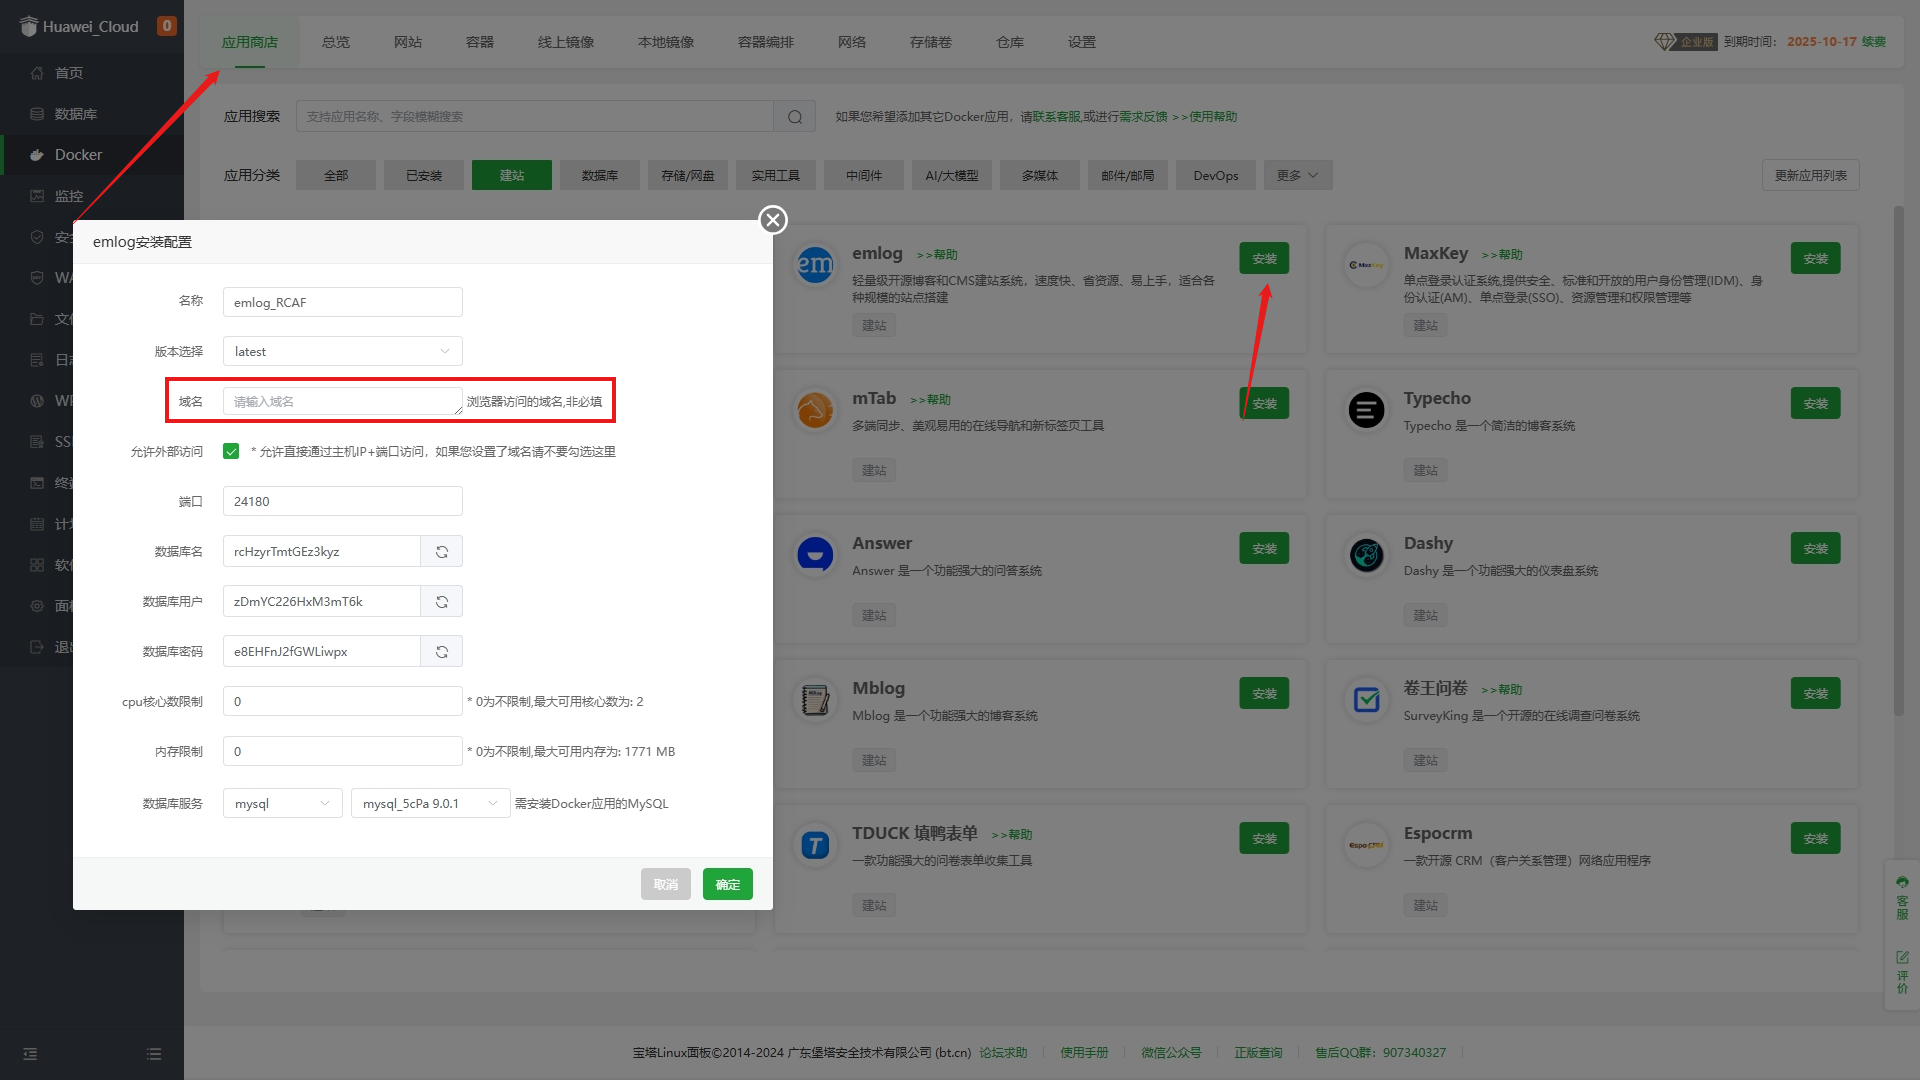Close the emlog install dialog with X

coord(772,220)
